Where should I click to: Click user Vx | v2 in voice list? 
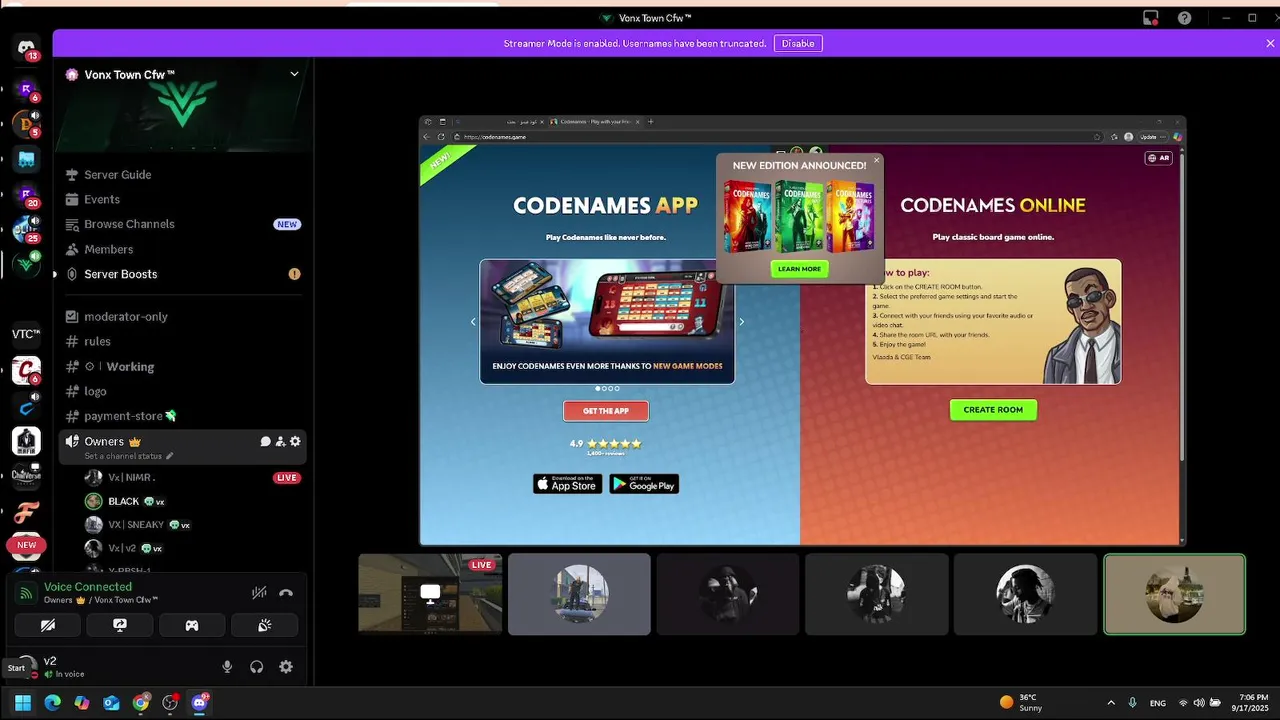[192, 548]
